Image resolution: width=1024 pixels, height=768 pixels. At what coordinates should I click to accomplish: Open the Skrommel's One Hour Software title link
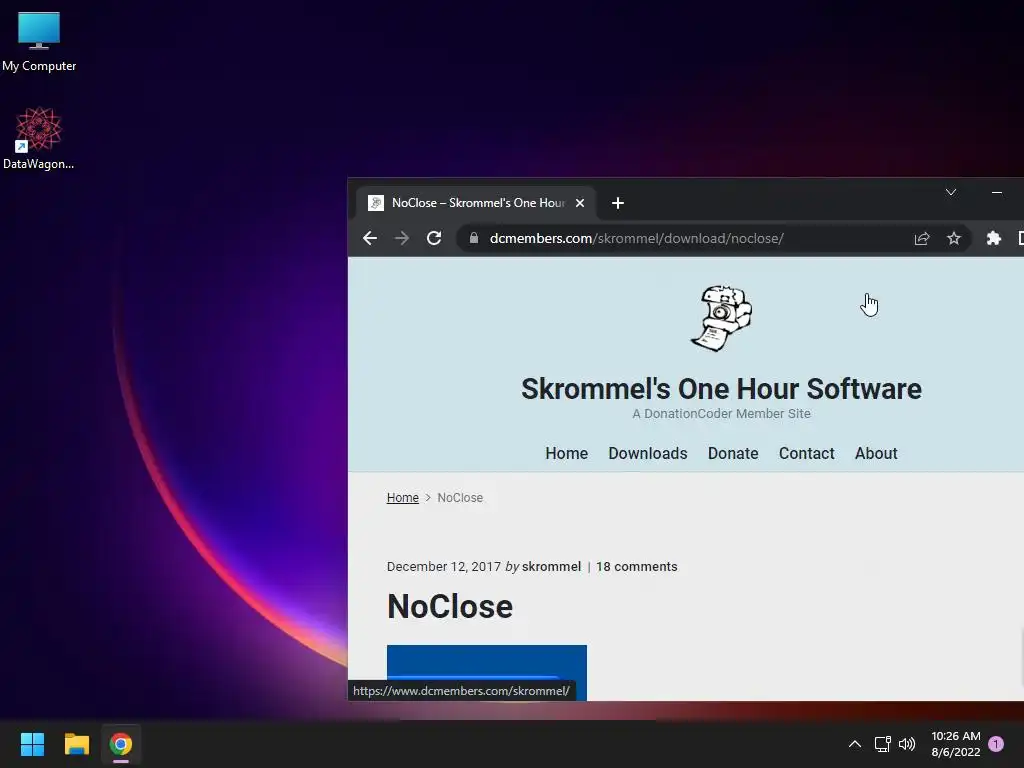[x=721, y=389]
